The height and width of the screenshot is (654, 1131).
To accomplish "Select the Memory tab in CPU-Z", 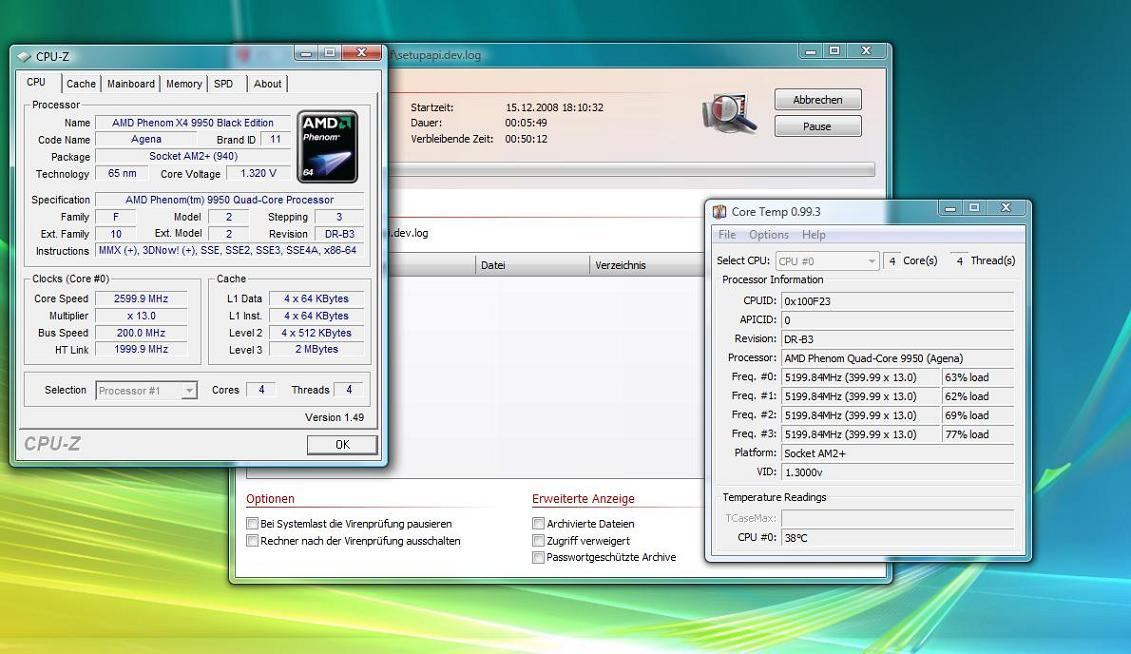I will 184,84.
